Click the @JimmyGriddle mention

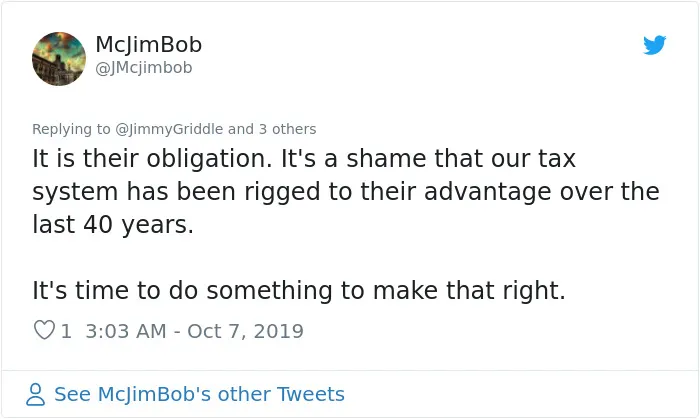(169, 129)
